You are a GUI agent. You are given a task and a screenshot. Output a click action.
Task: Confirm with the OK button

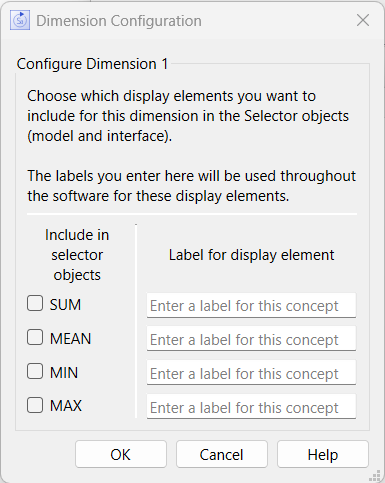point(121,454)
